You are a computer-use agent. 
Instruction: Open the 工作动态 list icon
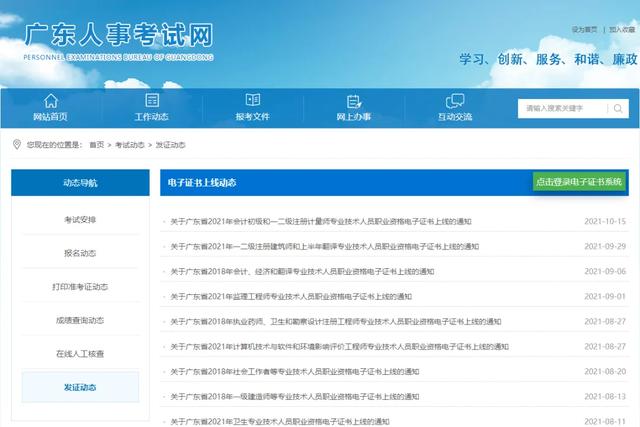[152, 100]
